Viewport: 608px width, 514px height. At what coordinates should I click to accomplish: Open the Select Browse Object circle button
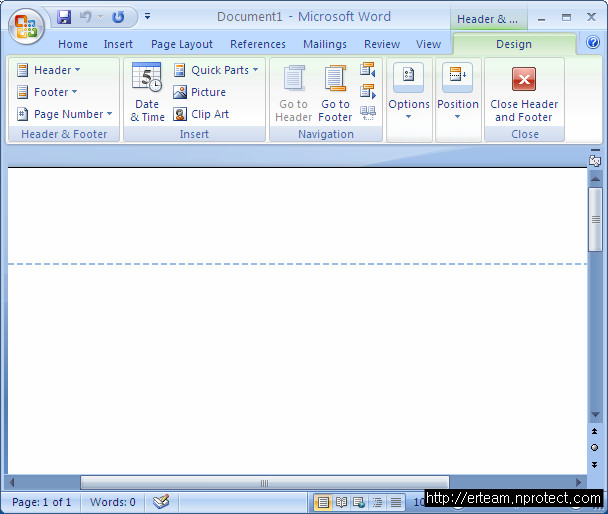(594, 448)
